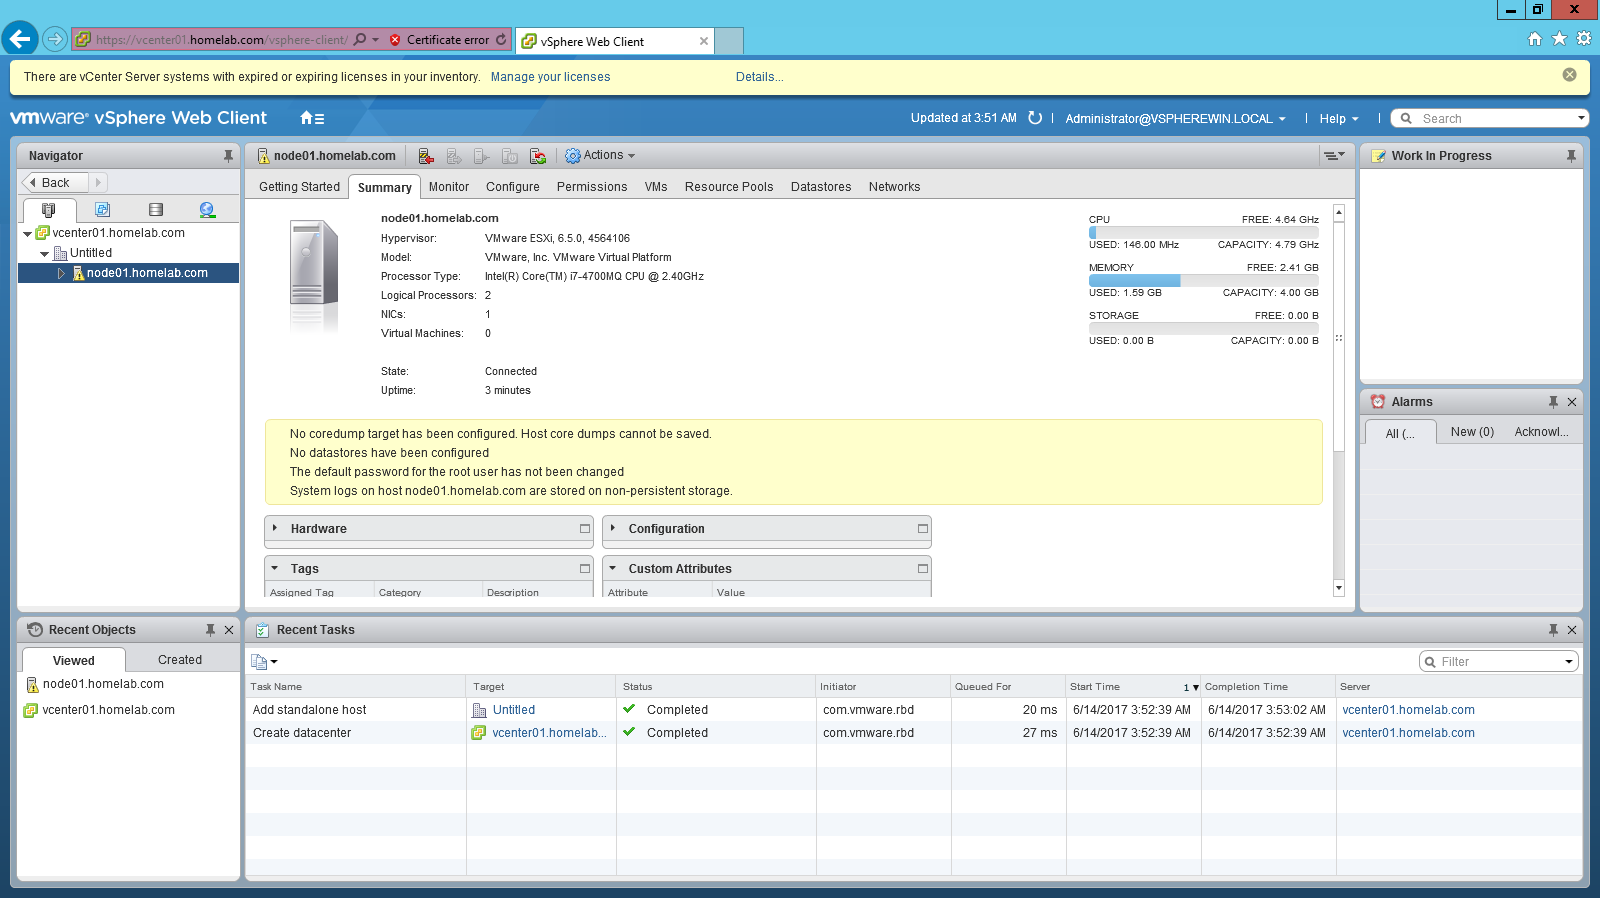Click the refresh icon beside update time
1600x898 pixels.
pos(1035,118)
